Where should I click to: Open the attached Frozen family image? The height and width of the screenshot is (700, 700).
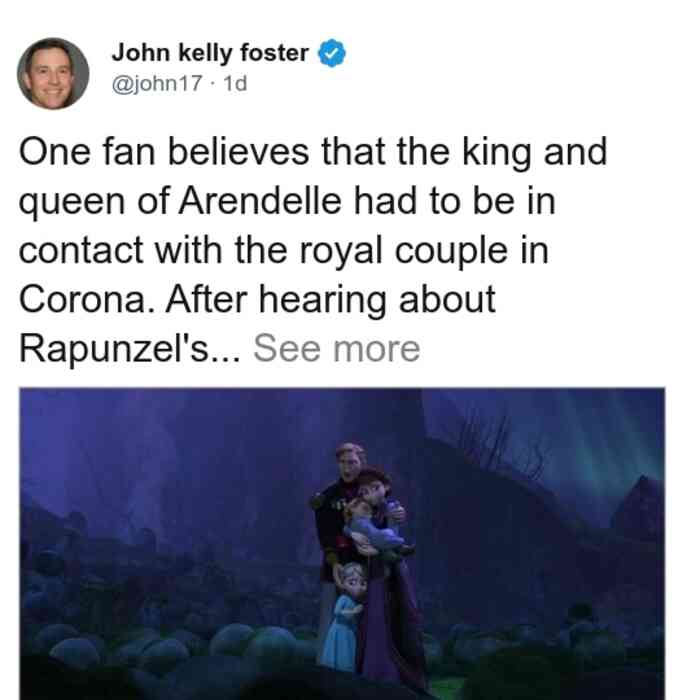[342, 543]
